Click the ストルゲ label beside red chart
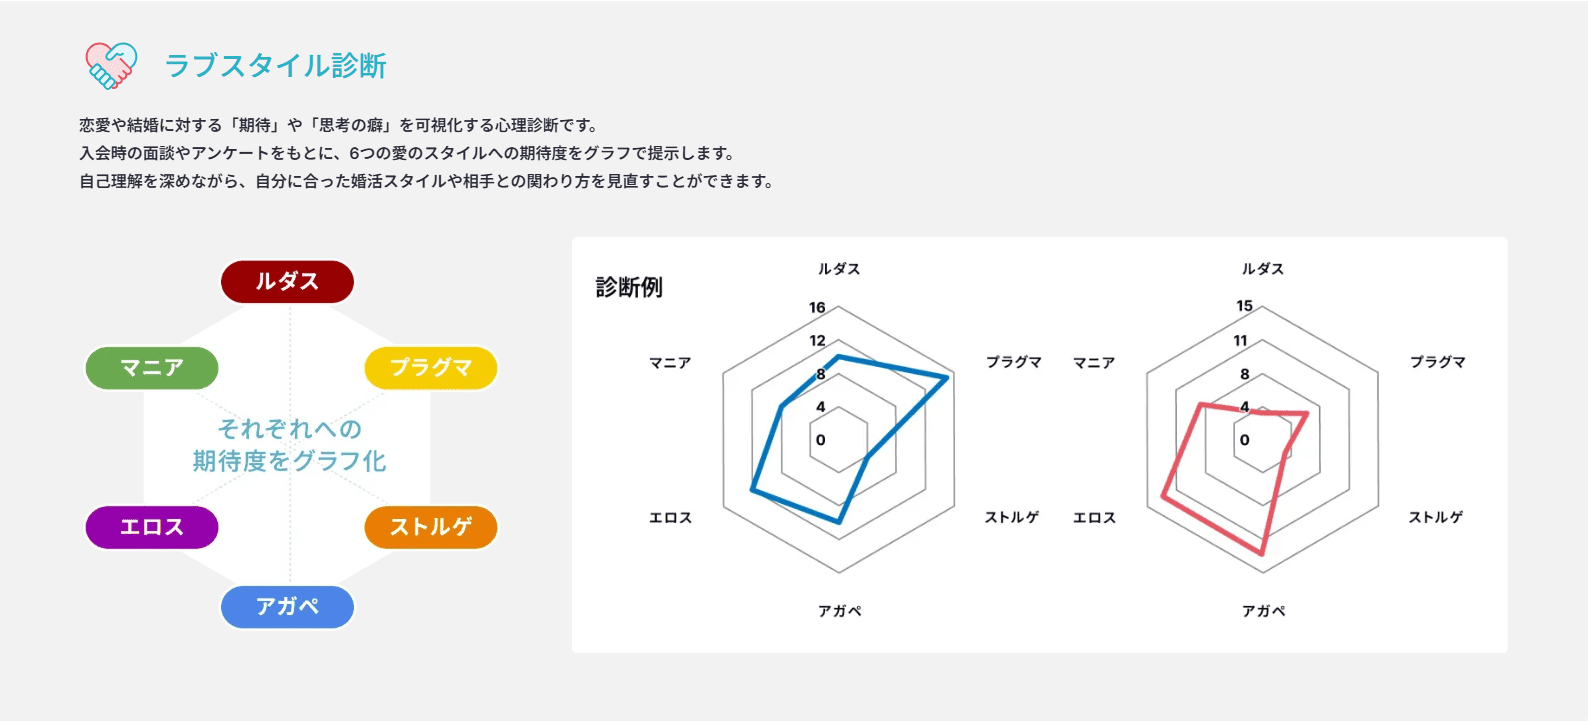Viewport: 1588px width, 721px height. coord(1436,517)
